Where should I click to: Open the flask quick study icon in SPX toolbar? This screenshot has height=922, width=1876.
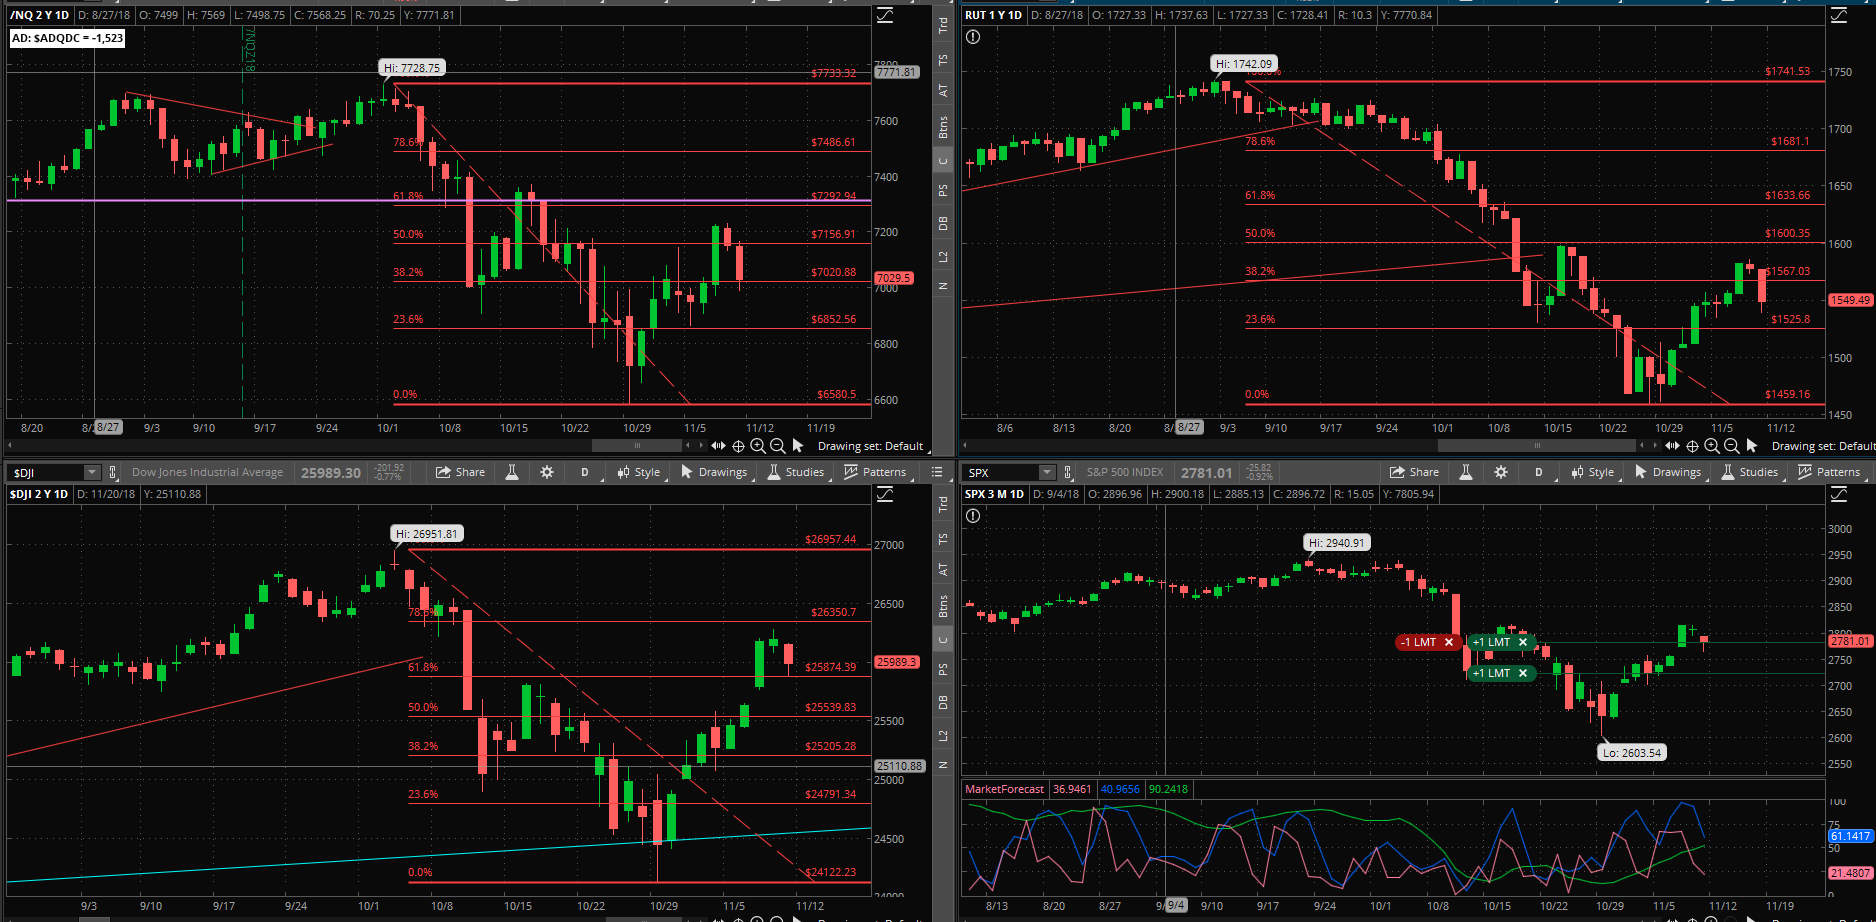(1466, 472)
